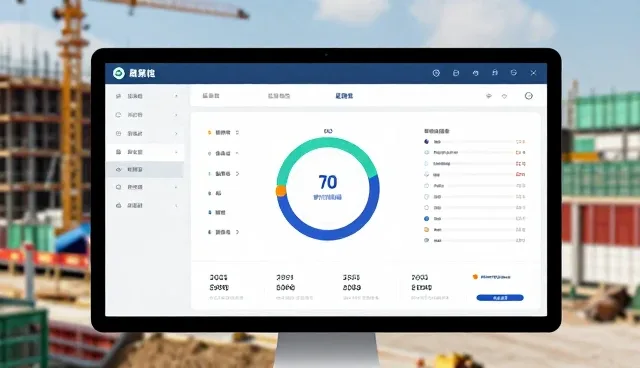Expand the last sidebar item's chevron
This screenshot has height=368, width=640.
[176, 206]
